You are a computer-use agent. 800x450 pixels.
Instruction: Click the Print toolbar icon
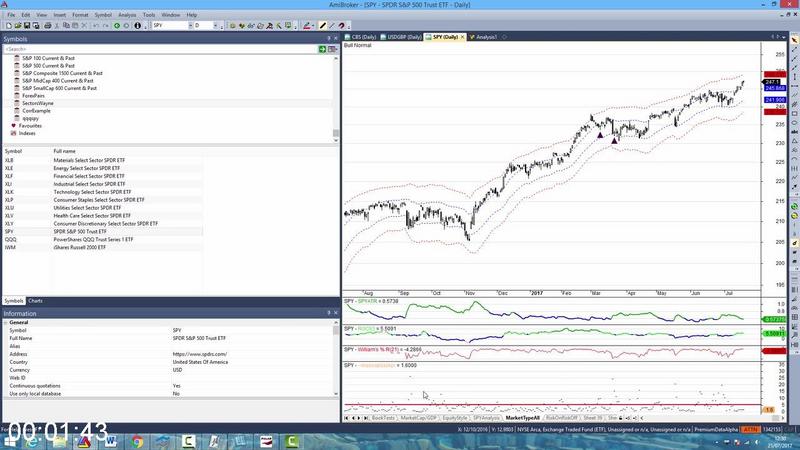[x=47, y=26]
